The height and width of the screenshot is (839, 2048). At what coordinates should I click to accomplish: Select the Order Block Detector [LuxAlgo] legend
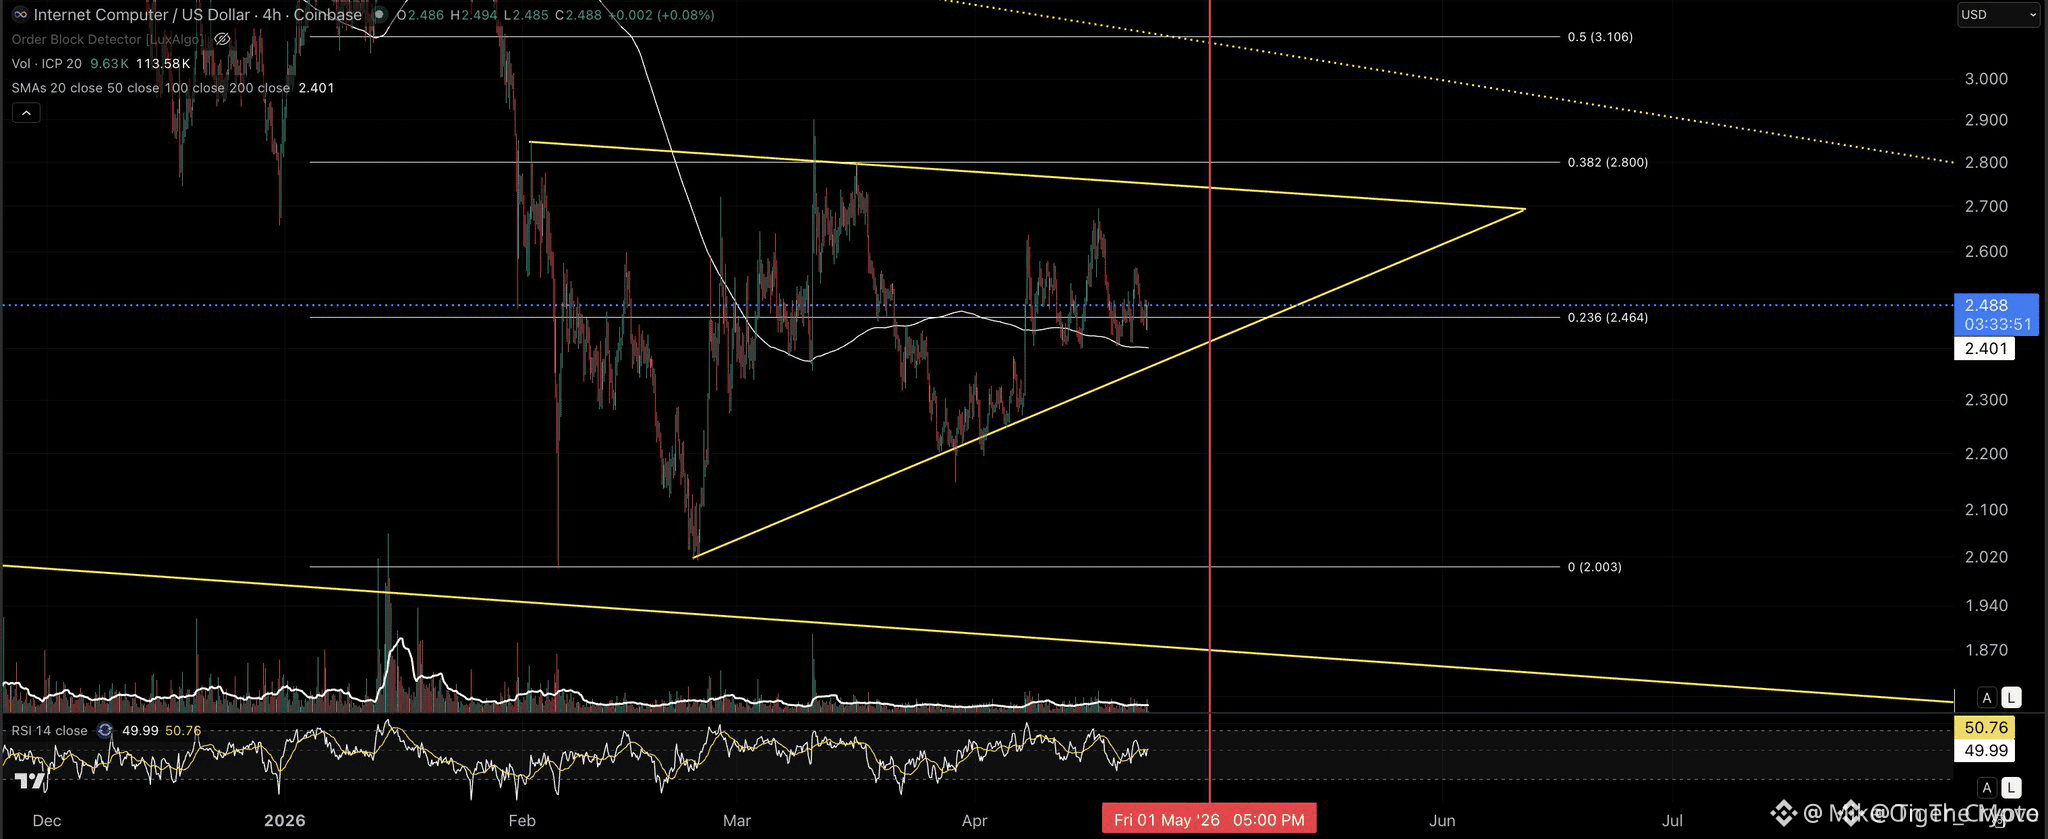[108, 39]
